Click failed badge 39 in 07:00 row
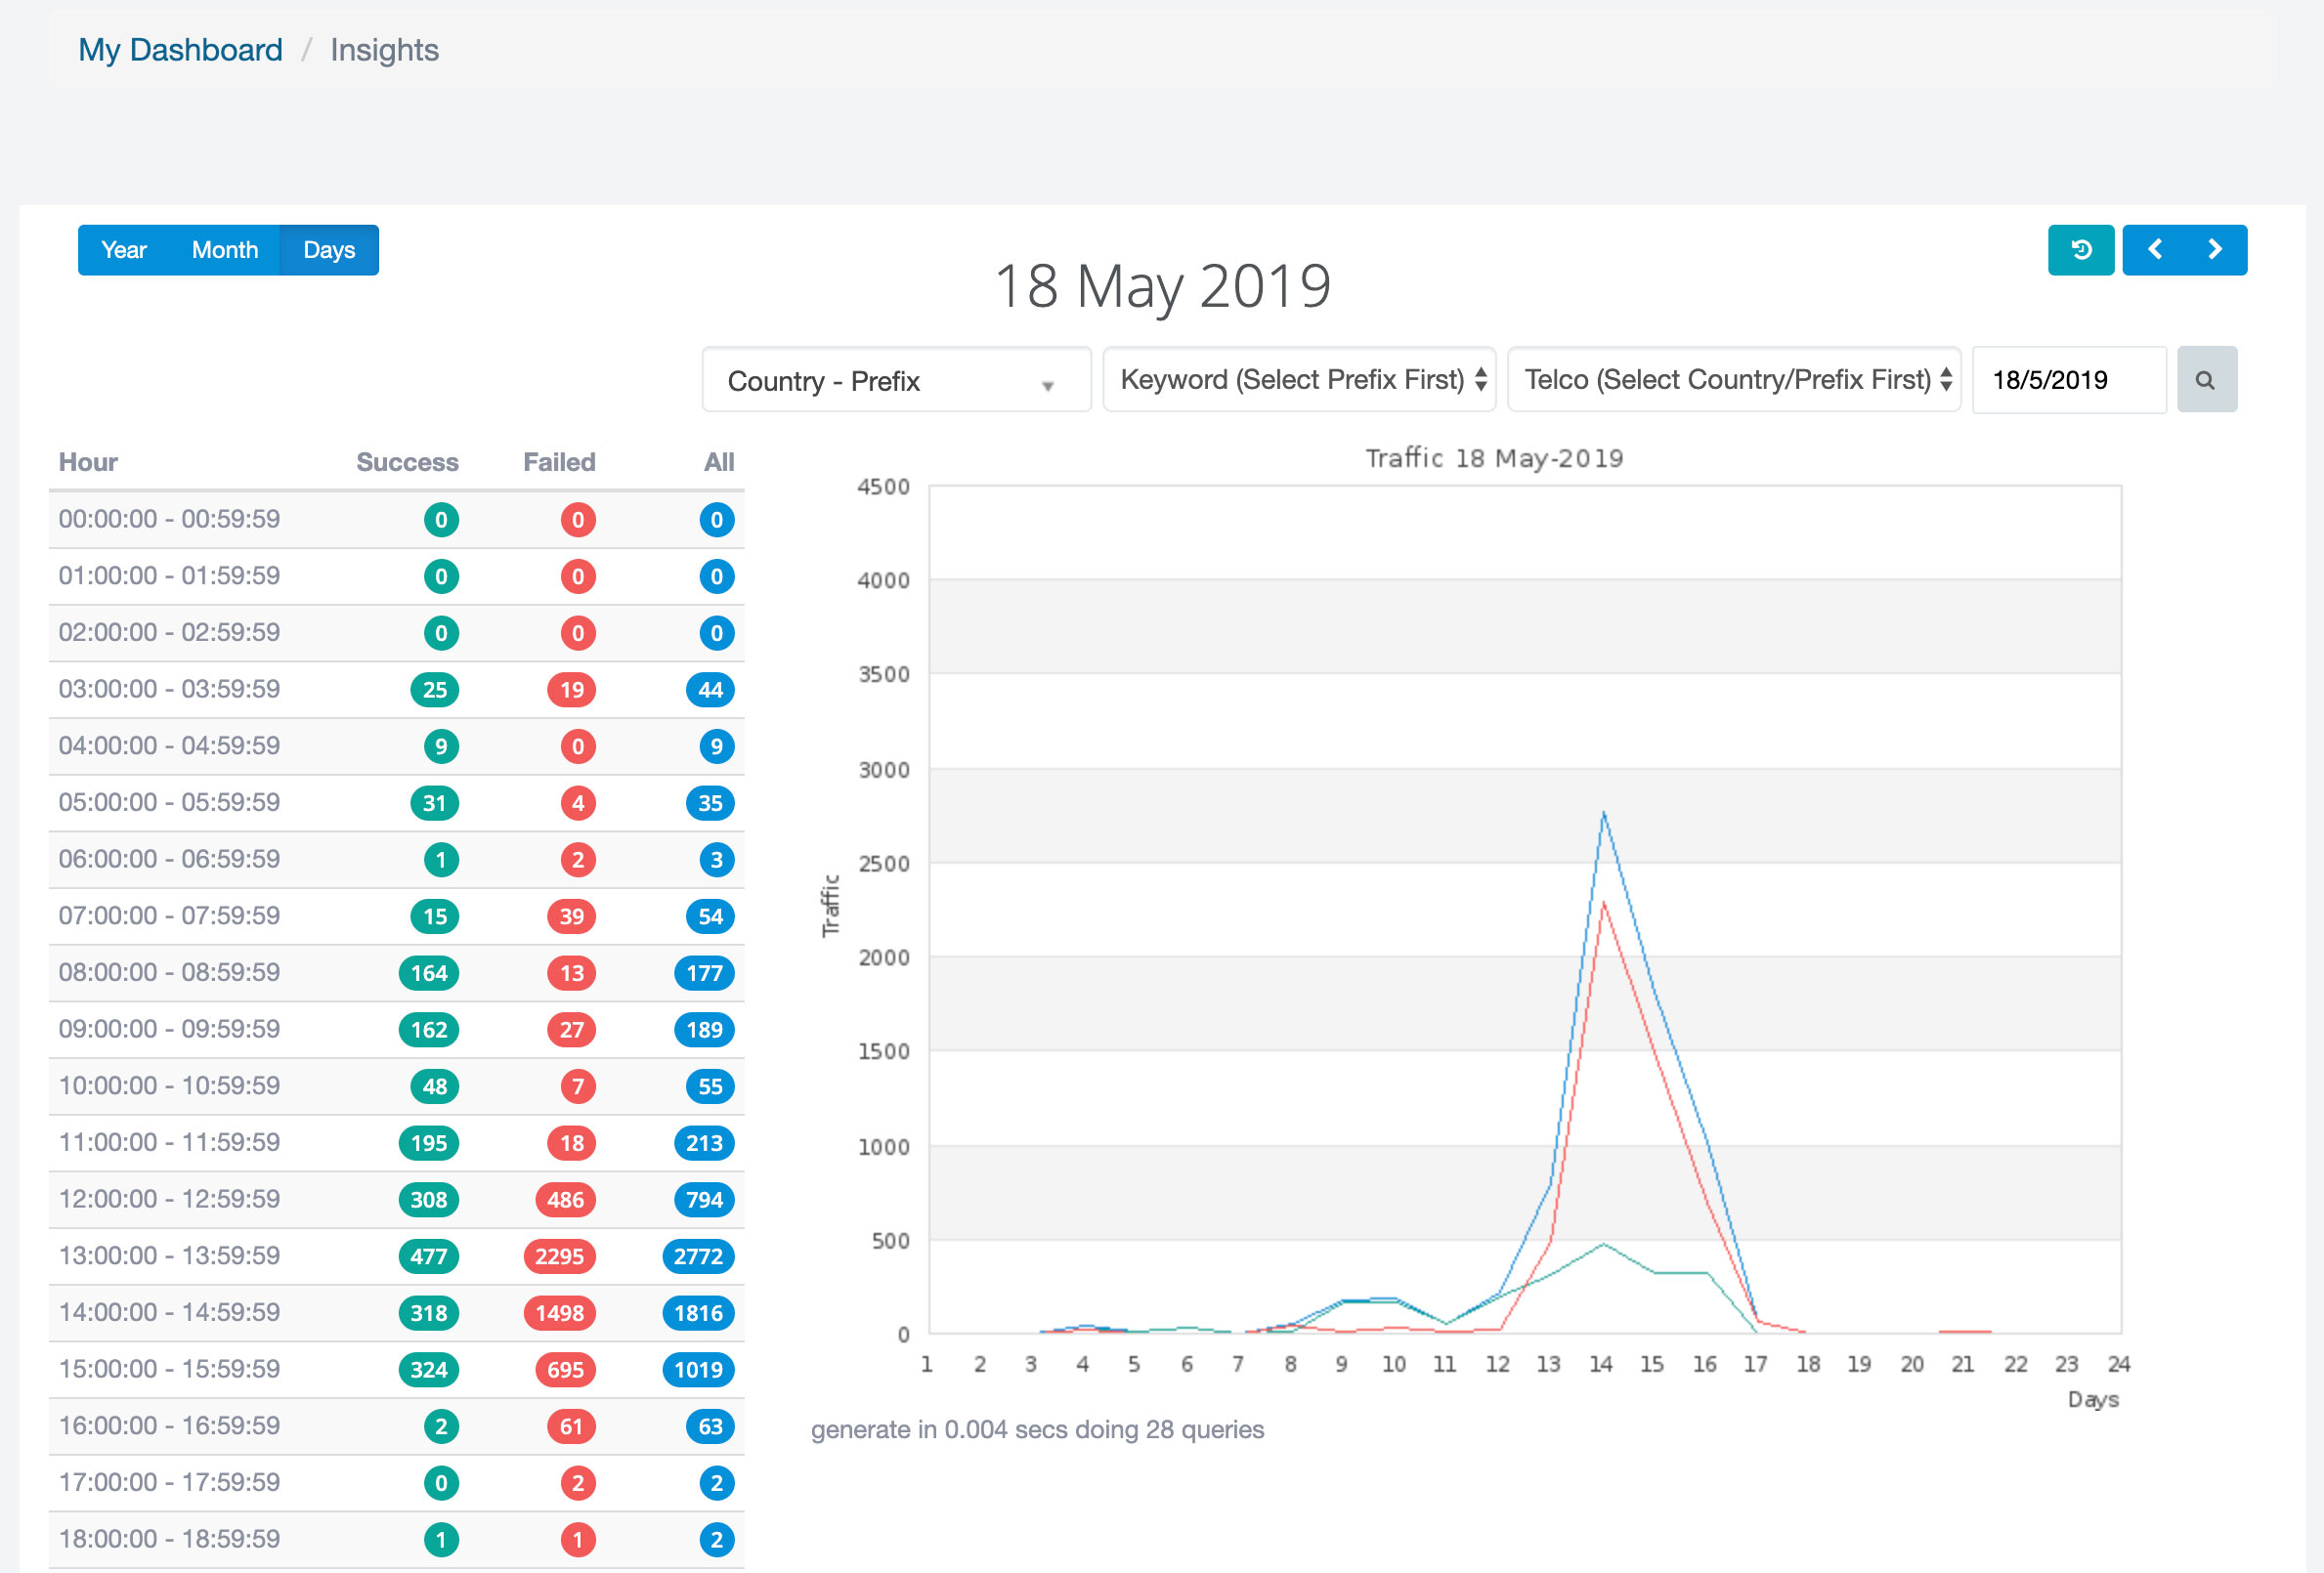Viewport: 2324px width, 1573px height. [x=572, y=916]
